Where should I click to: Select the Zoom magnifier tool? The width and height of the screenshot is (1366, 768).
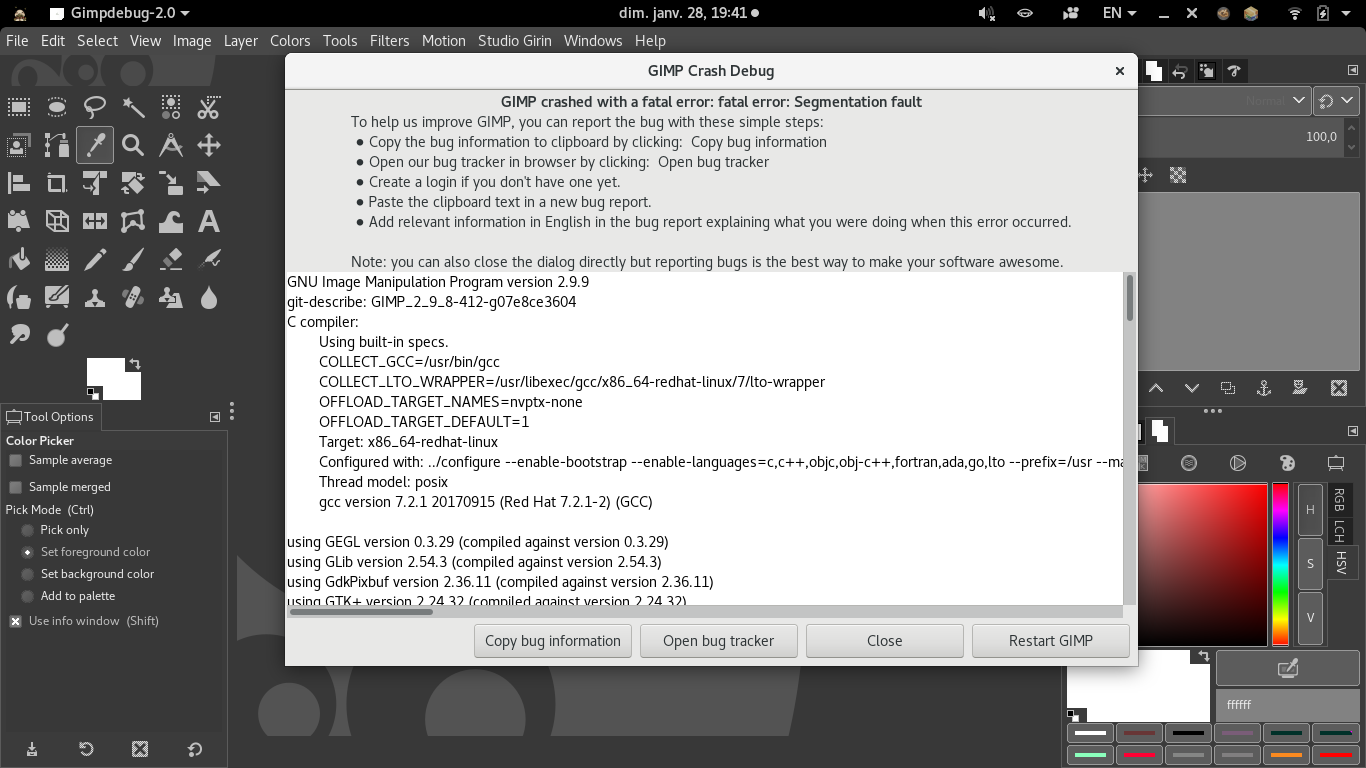point(133,145)
